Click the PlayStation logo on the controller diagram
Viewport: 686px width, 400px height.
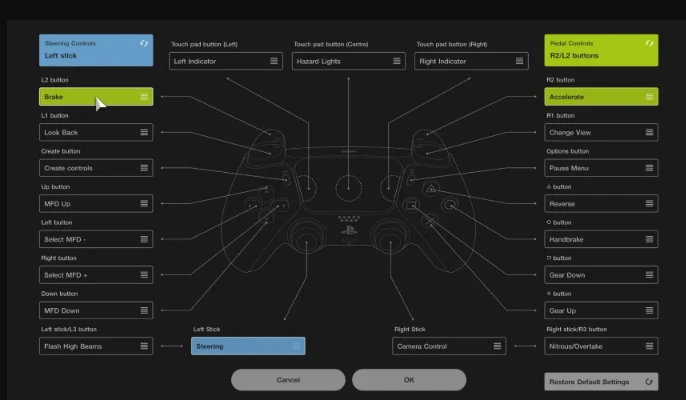tap(349, 229)
